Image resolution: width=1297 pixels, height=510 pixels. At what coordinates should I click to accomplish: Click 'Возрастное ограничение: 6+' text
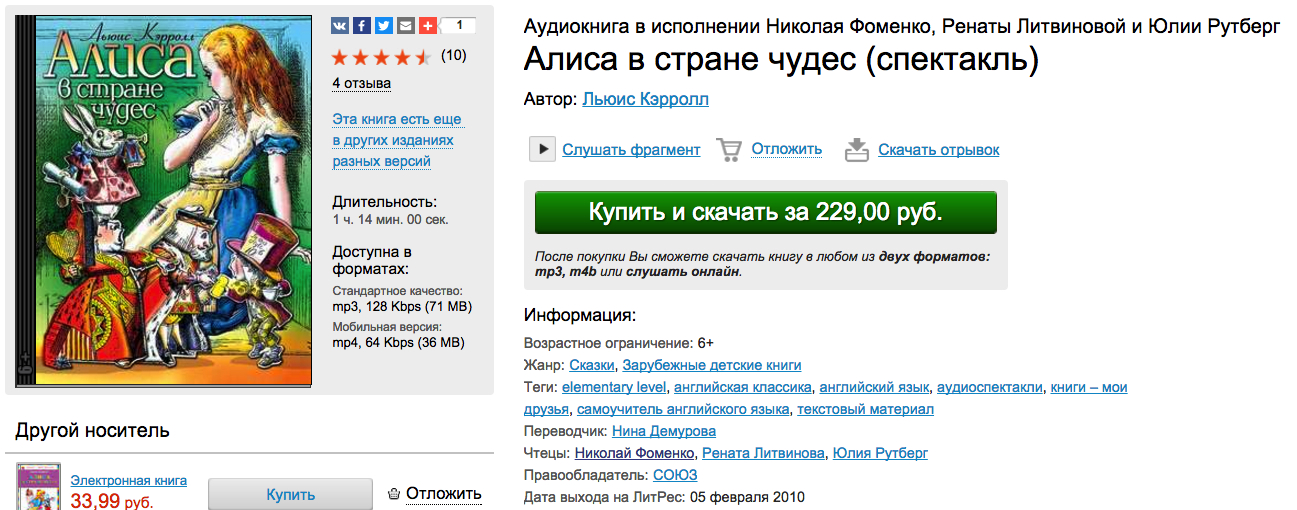click(619, 343)
